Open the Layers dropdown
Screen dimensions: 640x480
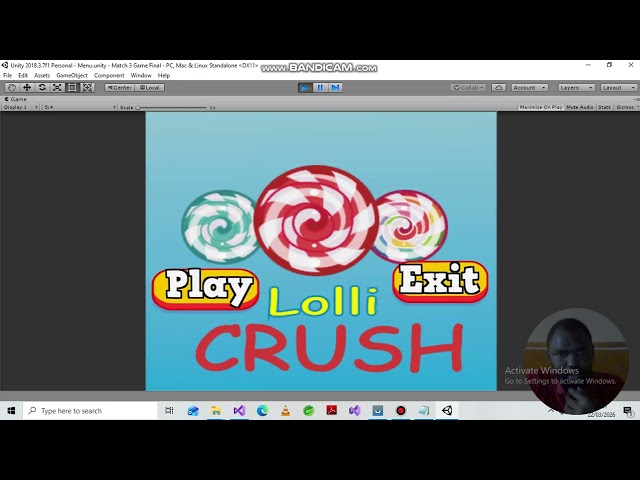point(576,87)
